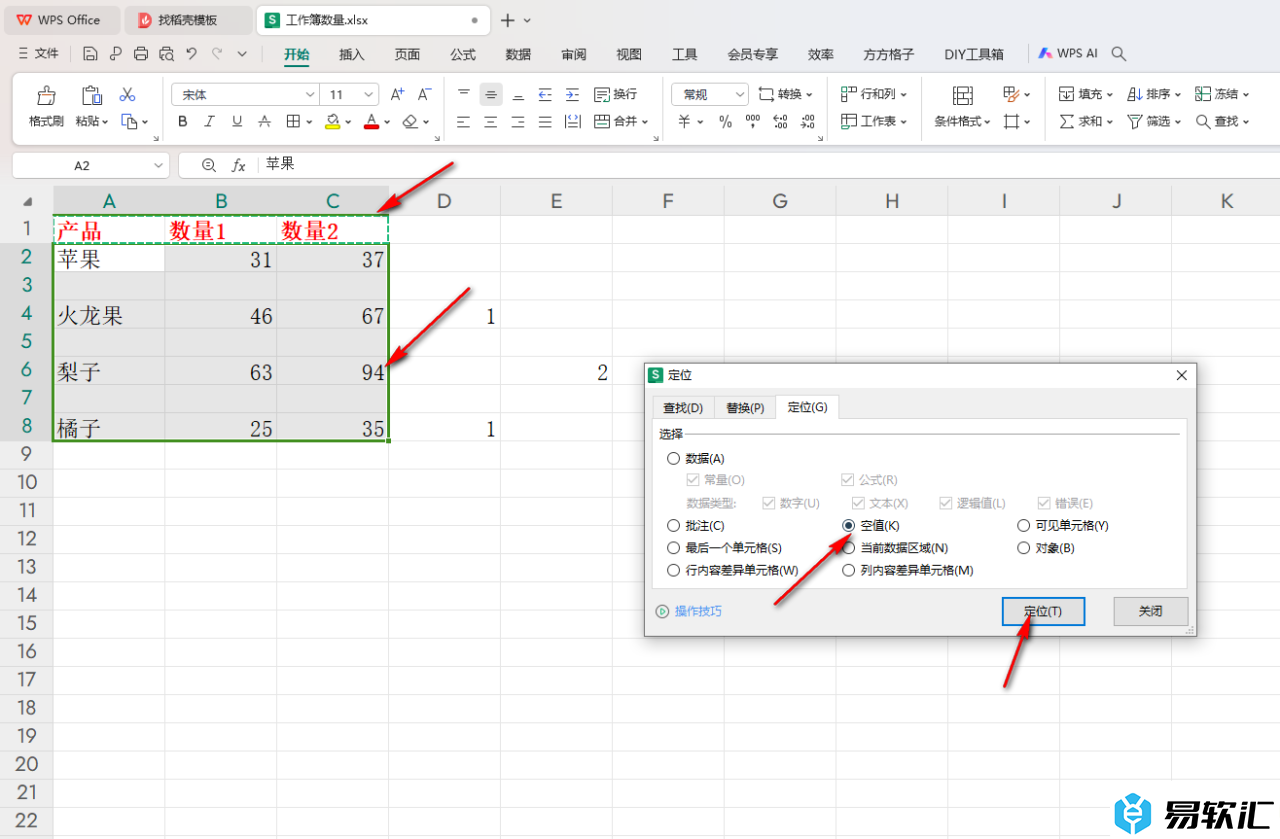Decrease font size with A- icon
1280x839 pixels.
(424, 95)
